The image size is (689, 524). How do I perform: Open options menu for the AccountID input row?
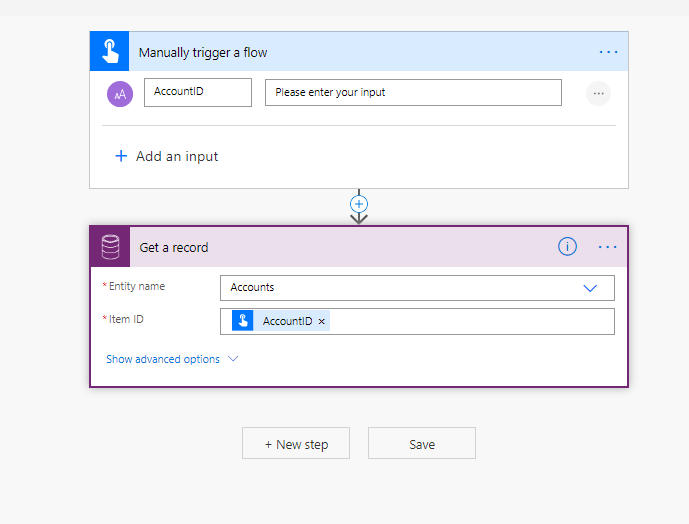[x=598, y=93]
